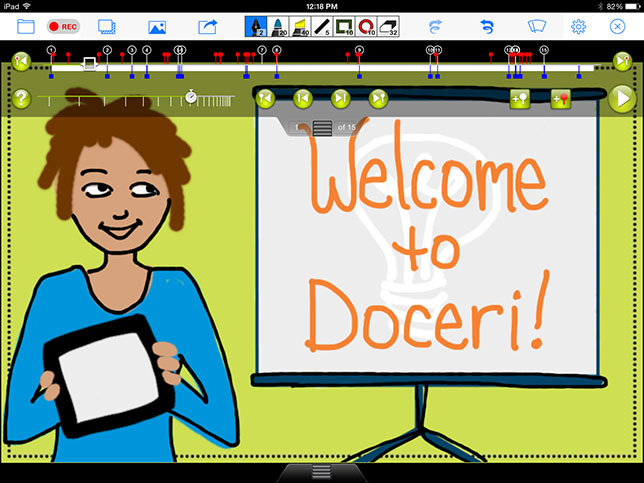Screen dimensions: 644x483
Task: Select slide marker 15 on the timeline
Action: (x=544, y=50)
